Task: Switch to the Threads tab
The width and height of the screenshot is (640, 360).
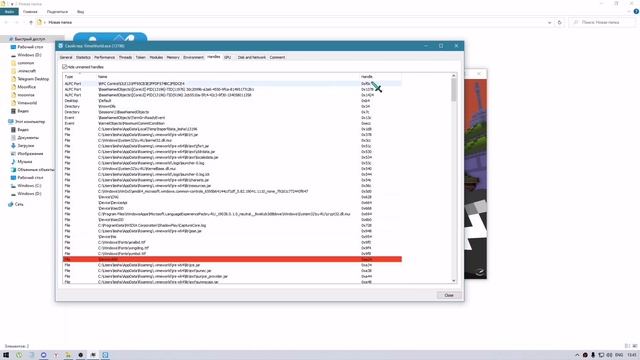Action: click(125, 58)
